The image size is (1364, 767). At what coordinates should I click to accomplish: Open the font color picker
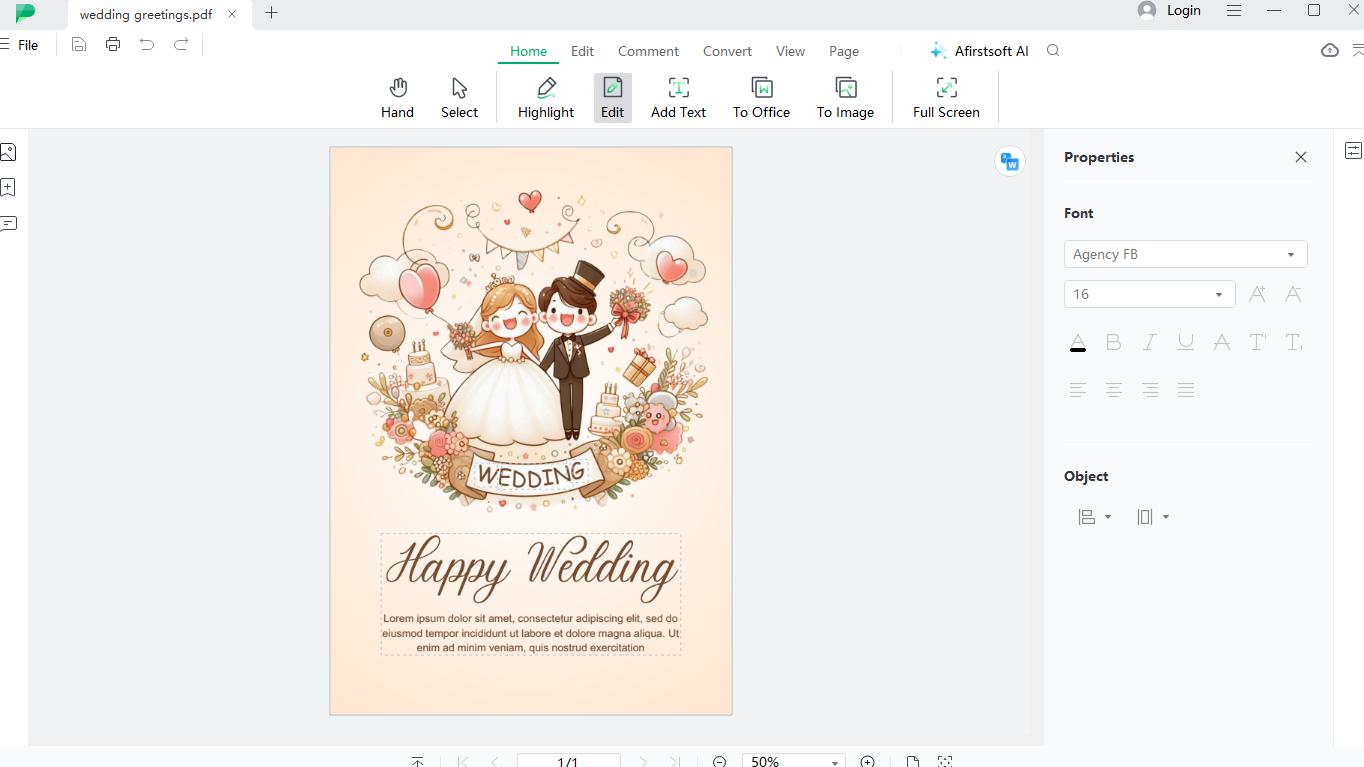pos(1077,343)
